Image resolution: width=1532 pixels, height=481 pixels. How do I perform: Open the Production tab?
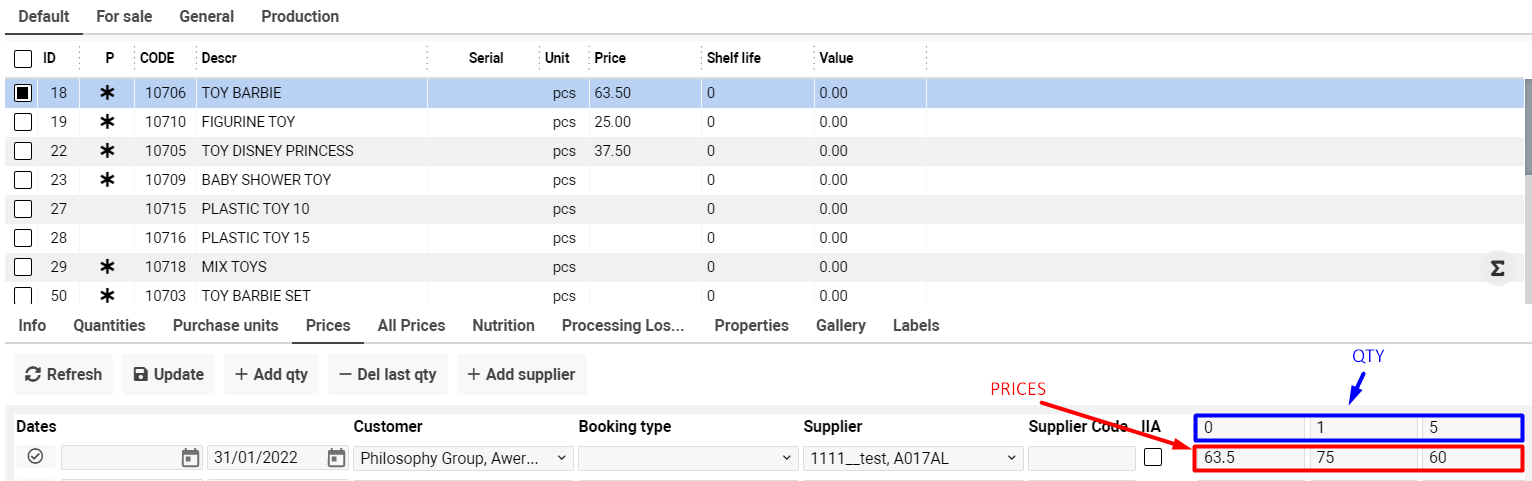pyautogui.click(x=300, y=17)
